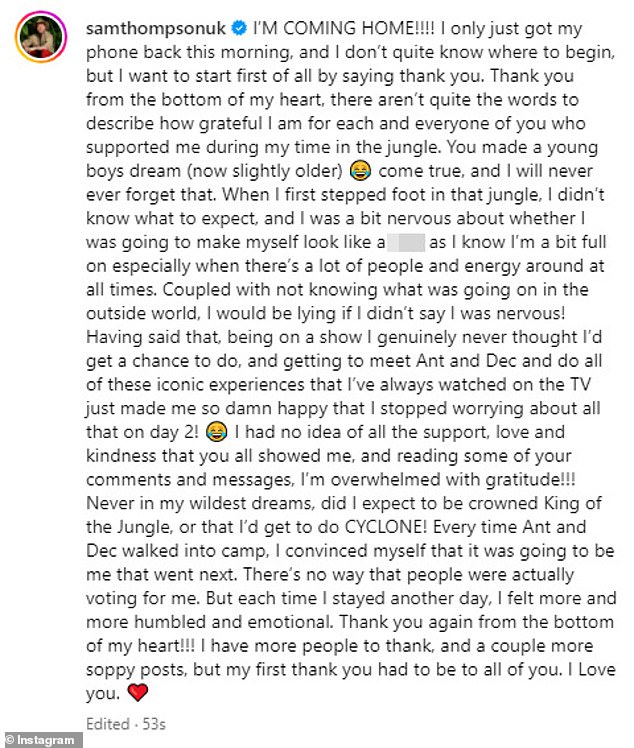Click the 'I'M COMING HOME!!!!' text
Image resolution: width=634 pixels, height=748 pixels.
(x=344, y=29)
